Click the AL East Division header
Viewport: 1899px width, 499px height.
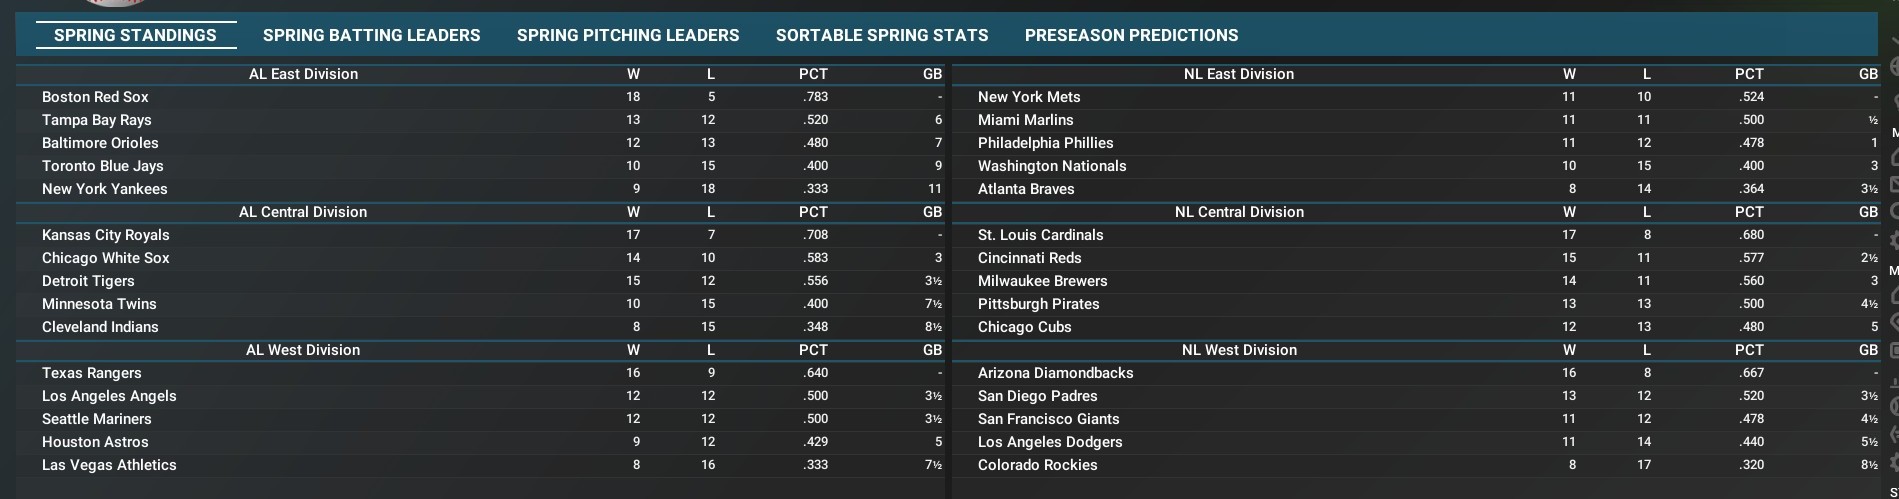coord(303,74)
